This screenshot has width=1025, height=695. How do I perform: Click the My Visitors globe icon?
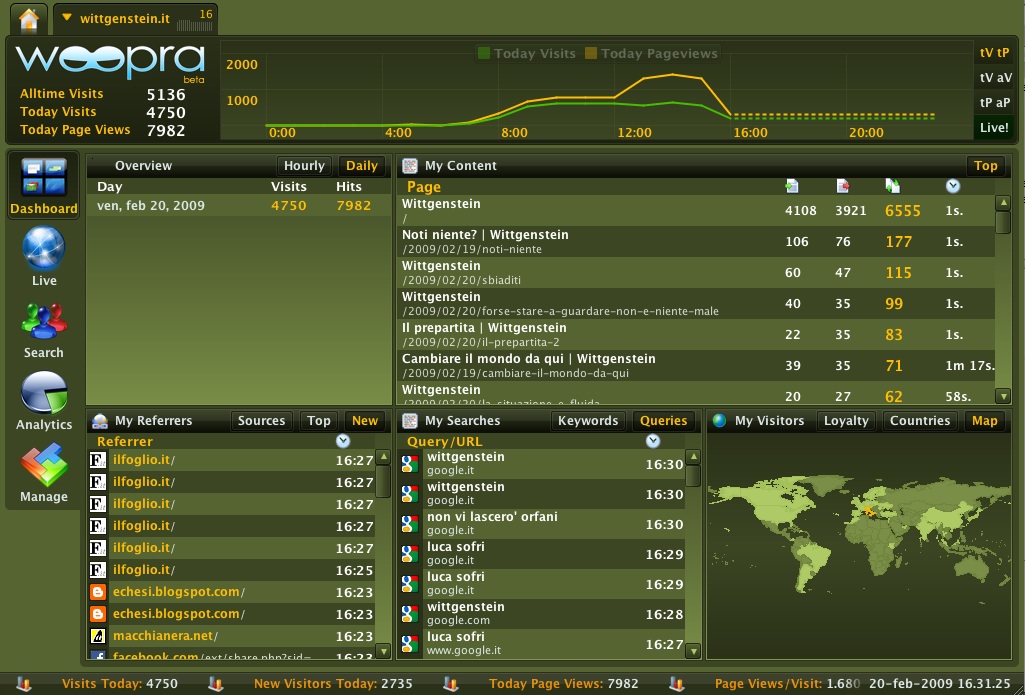pyautogui.click(x=720, y=421)
